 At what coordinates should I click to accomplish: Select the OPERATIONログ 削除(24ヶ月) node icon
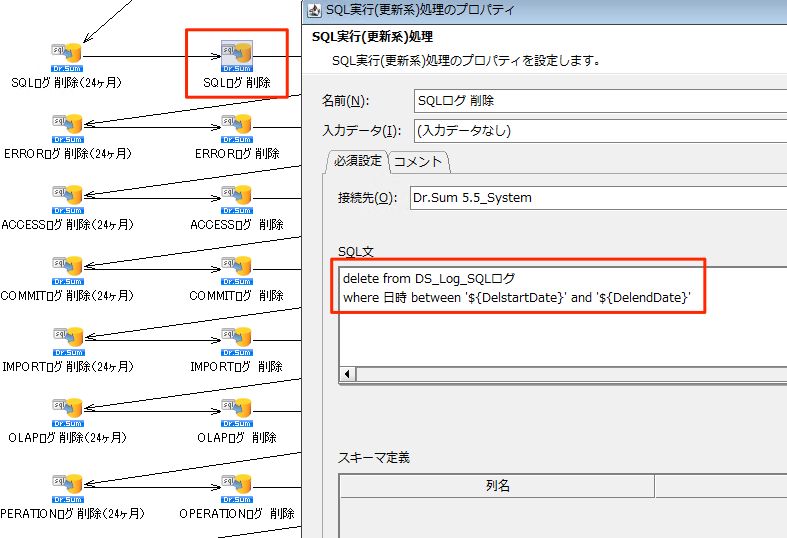point(67,488)
